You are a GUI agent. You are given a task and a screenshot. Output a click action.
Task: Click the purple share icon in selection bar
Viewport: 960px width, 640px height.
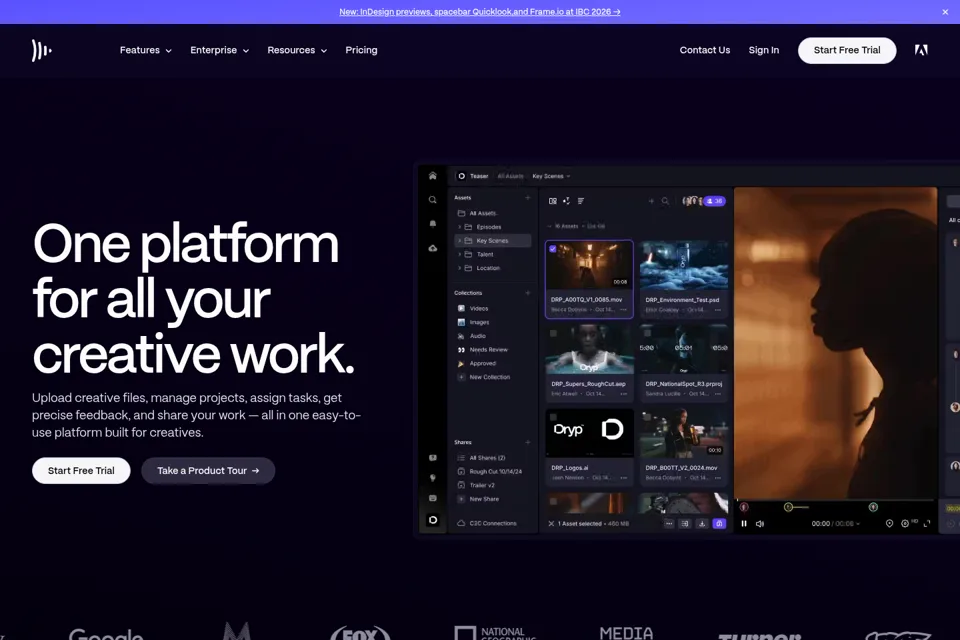719,524
